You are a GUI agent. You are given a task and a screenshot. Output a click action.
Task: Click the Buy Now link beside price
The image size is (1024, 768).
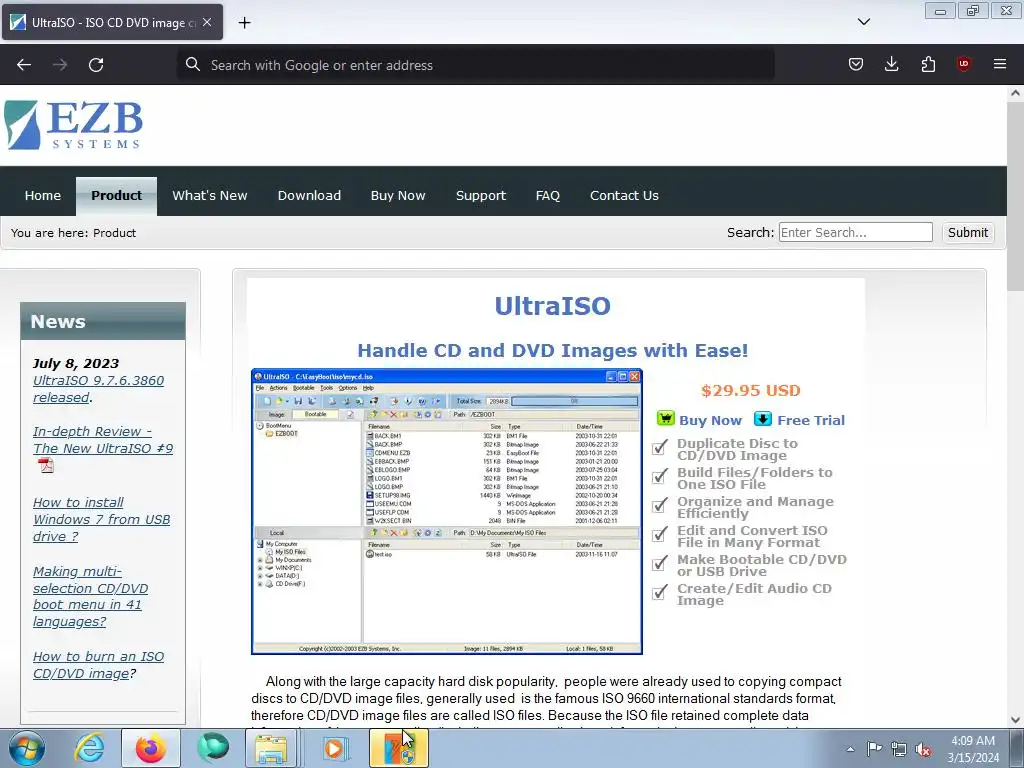coord(710,420)
